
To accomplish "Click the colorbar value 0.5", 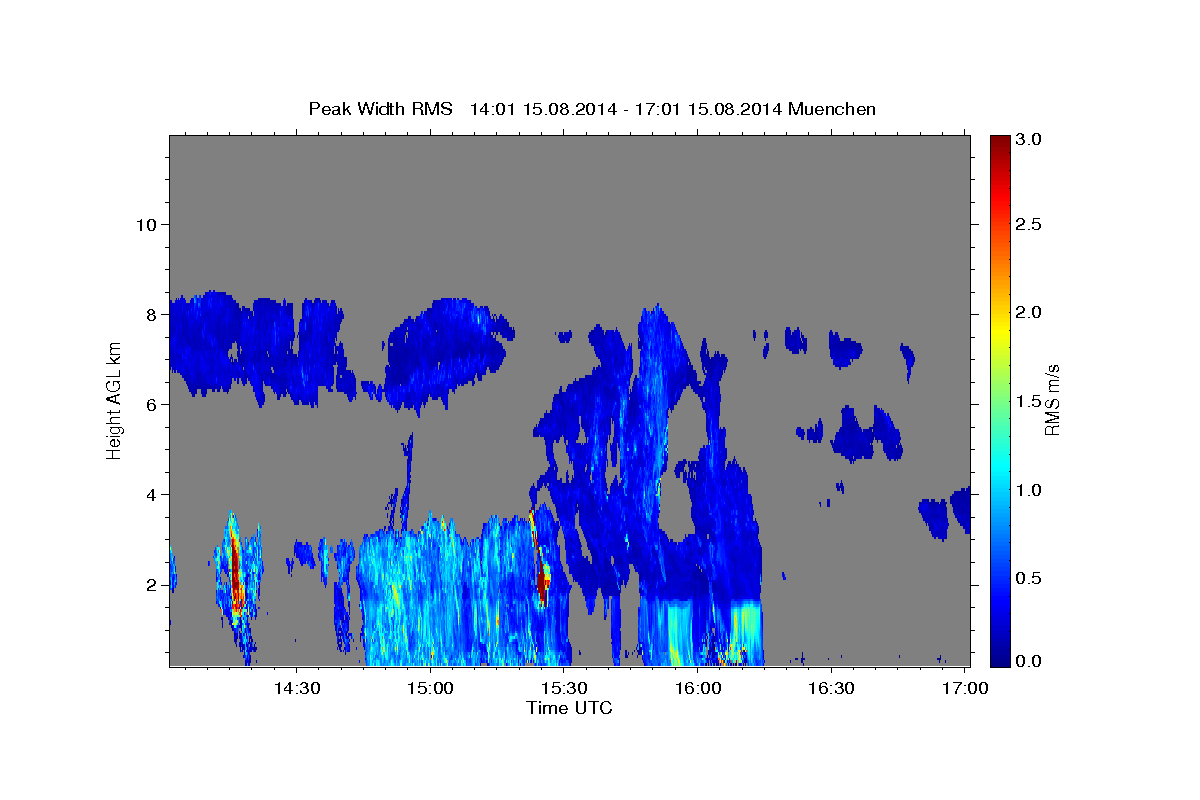I will [x=1028, y=578].
